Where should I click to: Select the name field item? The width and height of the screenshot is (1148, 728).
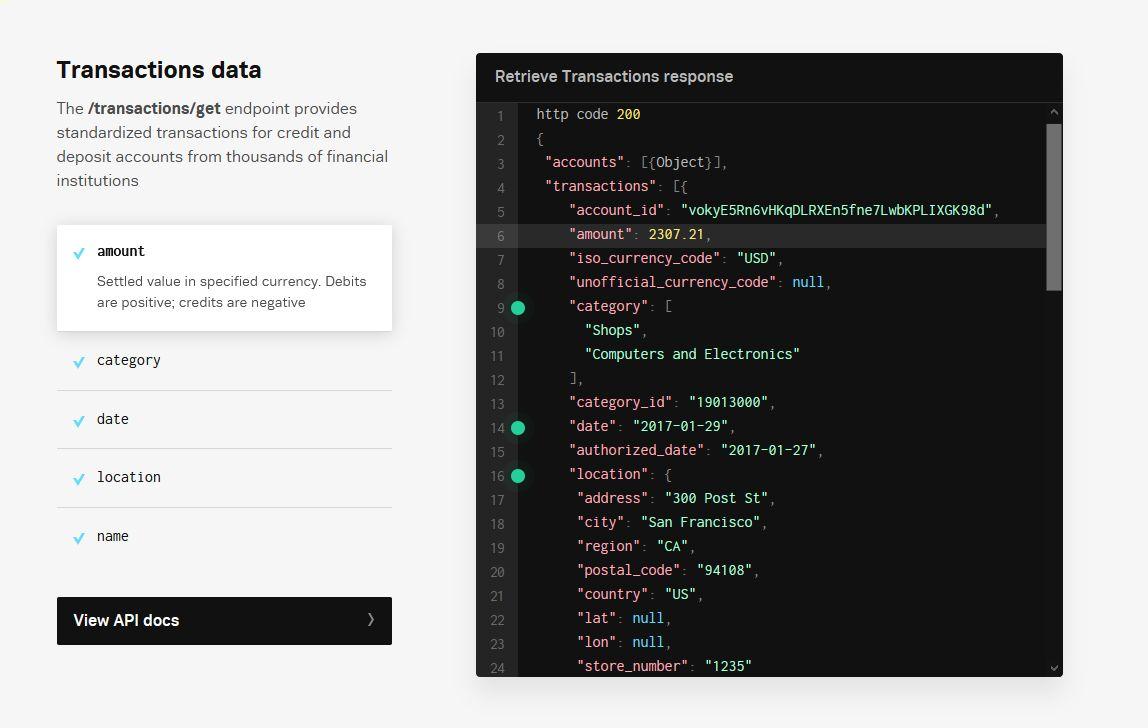point(224,536)
